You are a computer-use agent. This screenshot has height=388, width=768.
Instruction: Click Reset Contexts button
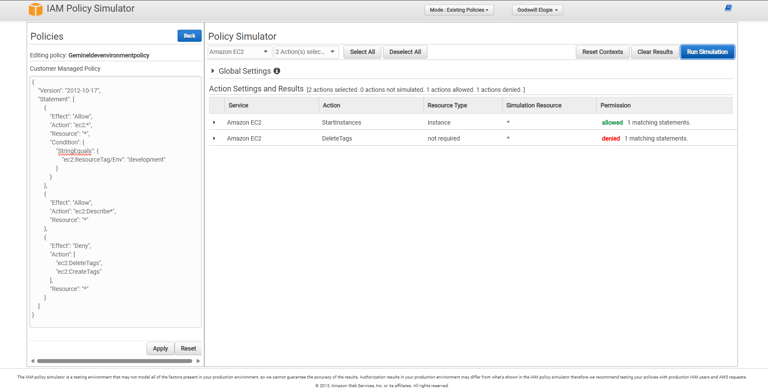(x=602, y=52)
